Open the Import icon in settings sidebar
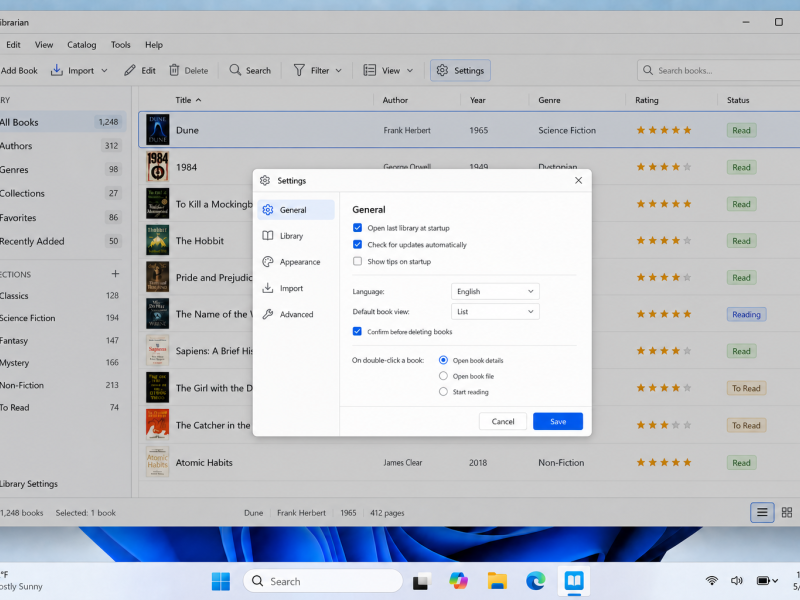The image size is (800, 600). coord(268,288)
